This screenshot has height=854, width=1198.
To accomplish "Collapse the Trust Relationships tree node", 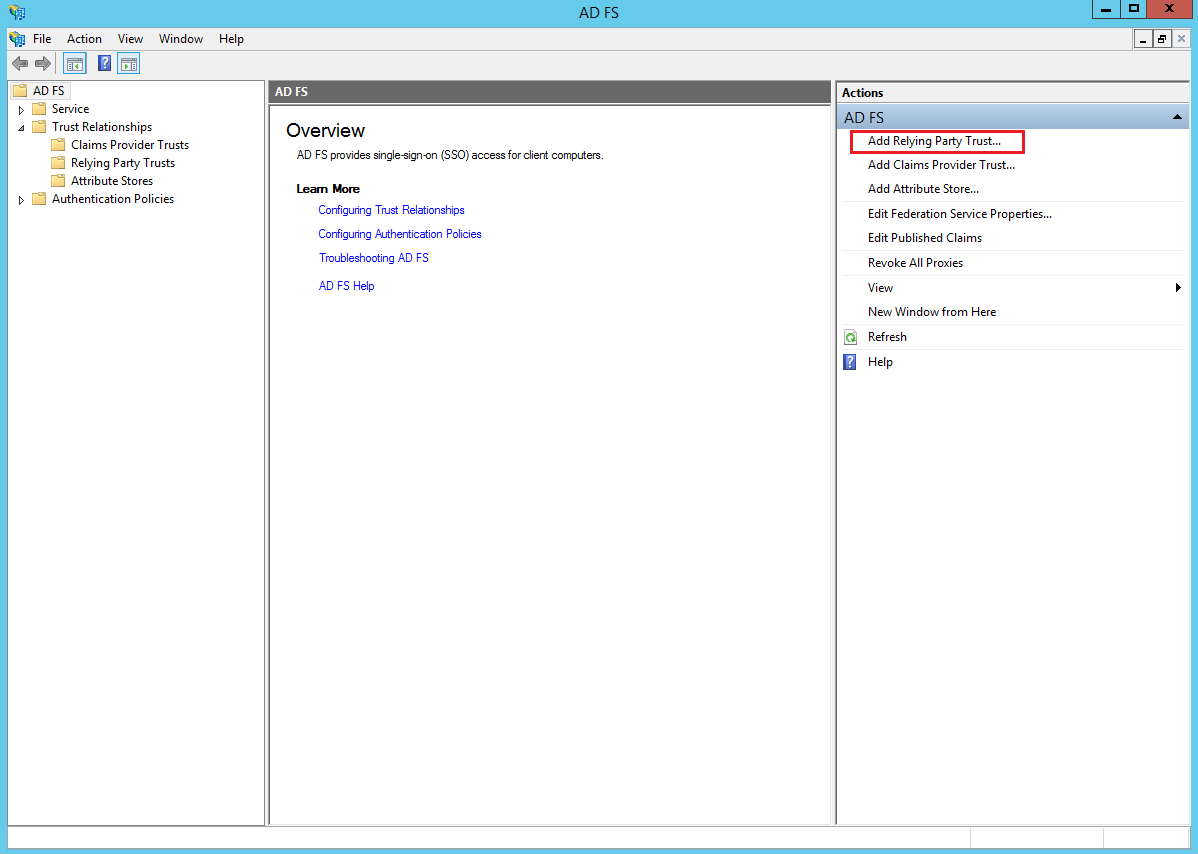I will tap(21, 128).
